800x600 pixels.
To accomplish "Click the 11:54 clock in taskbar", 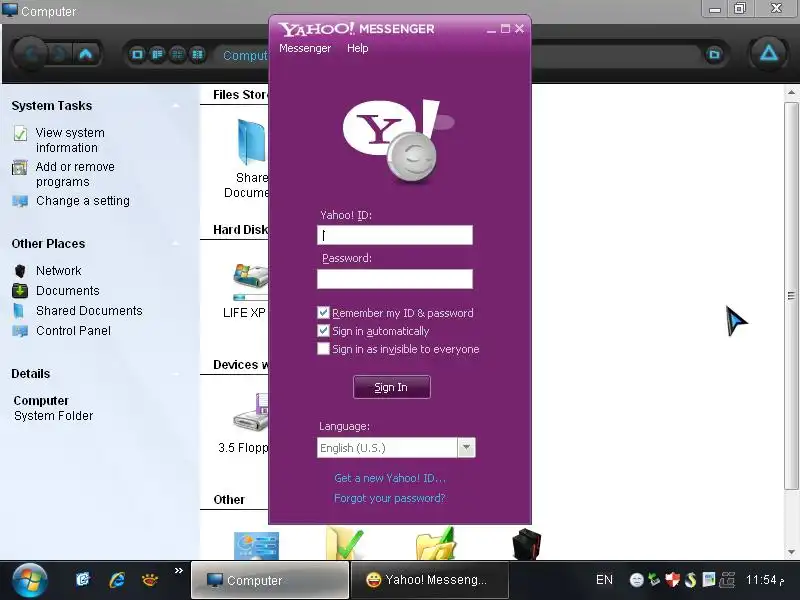I will (764, 580).
